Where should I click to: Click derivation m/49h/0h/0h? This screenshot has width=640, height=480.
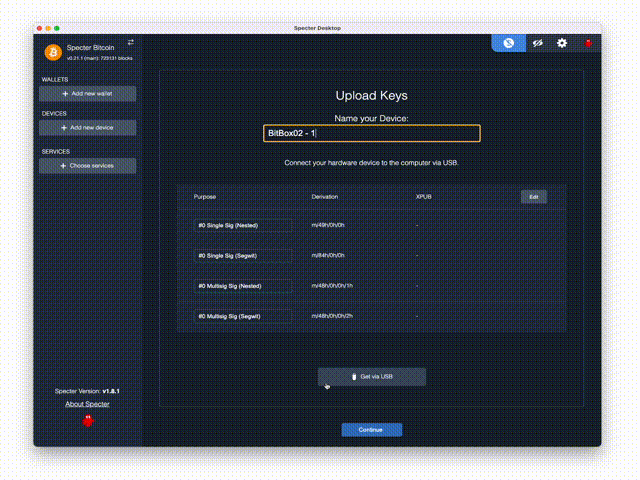(x=328, y=225)
